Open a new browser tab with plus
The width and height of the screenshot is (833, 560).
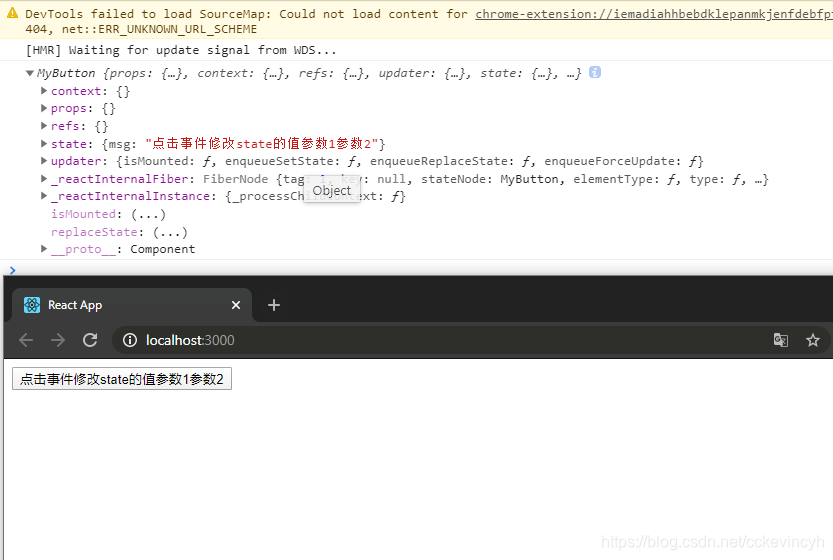click(274, 305)
